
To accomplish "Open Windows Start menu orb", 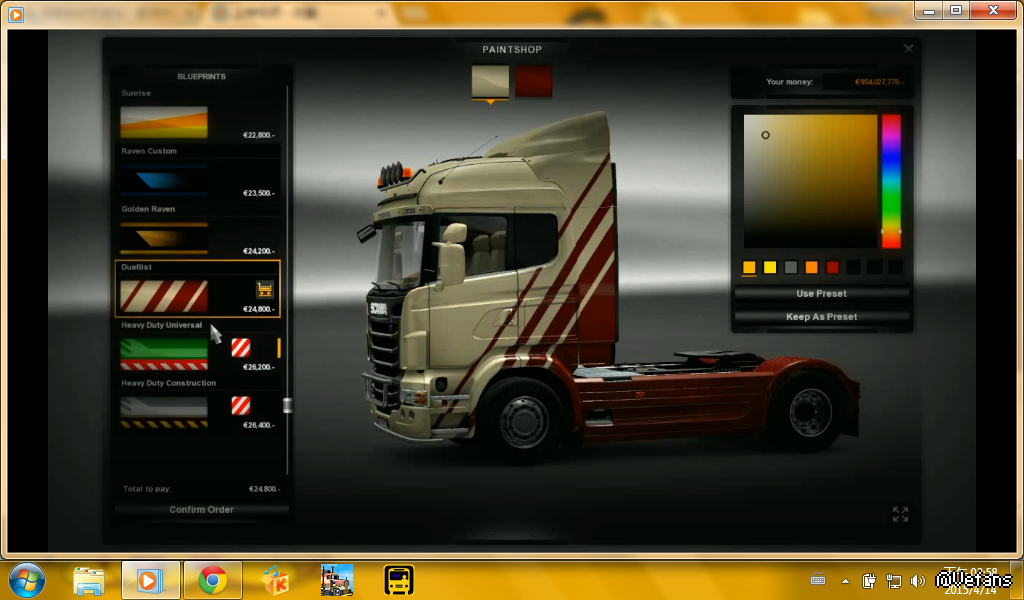I will (x=27, y=580).
